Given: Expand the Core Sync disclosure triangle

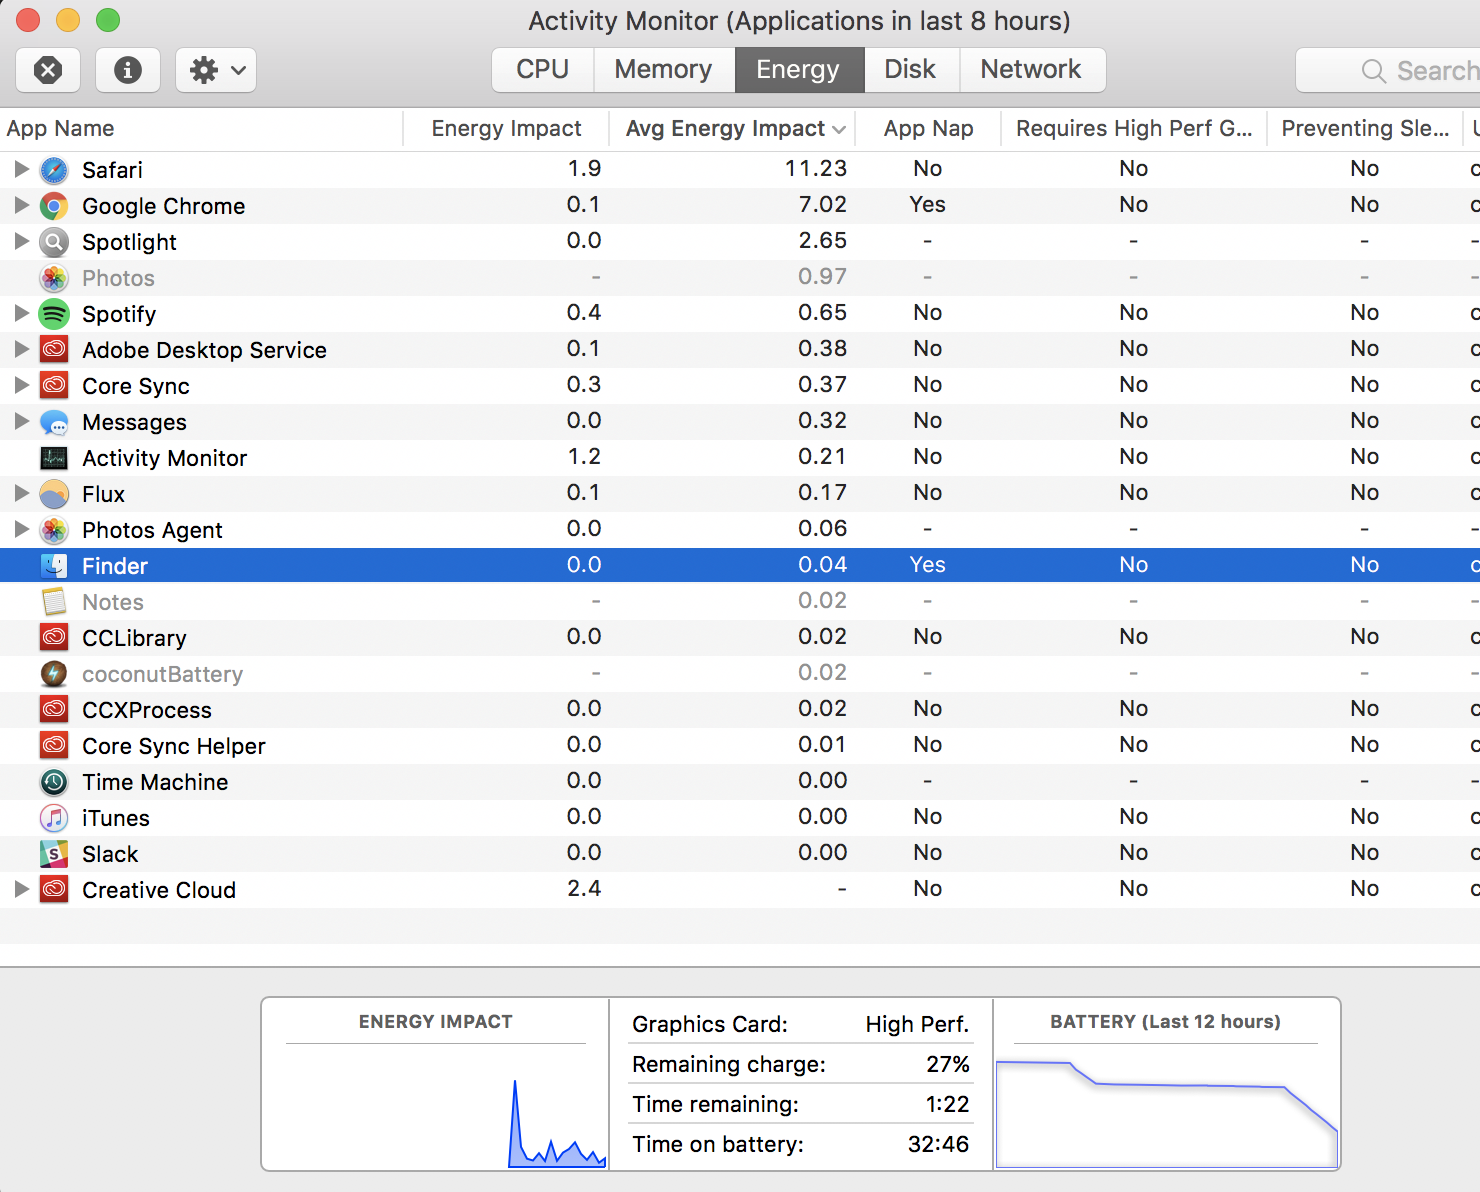Looking at the screenshot, I should point(21,385).
